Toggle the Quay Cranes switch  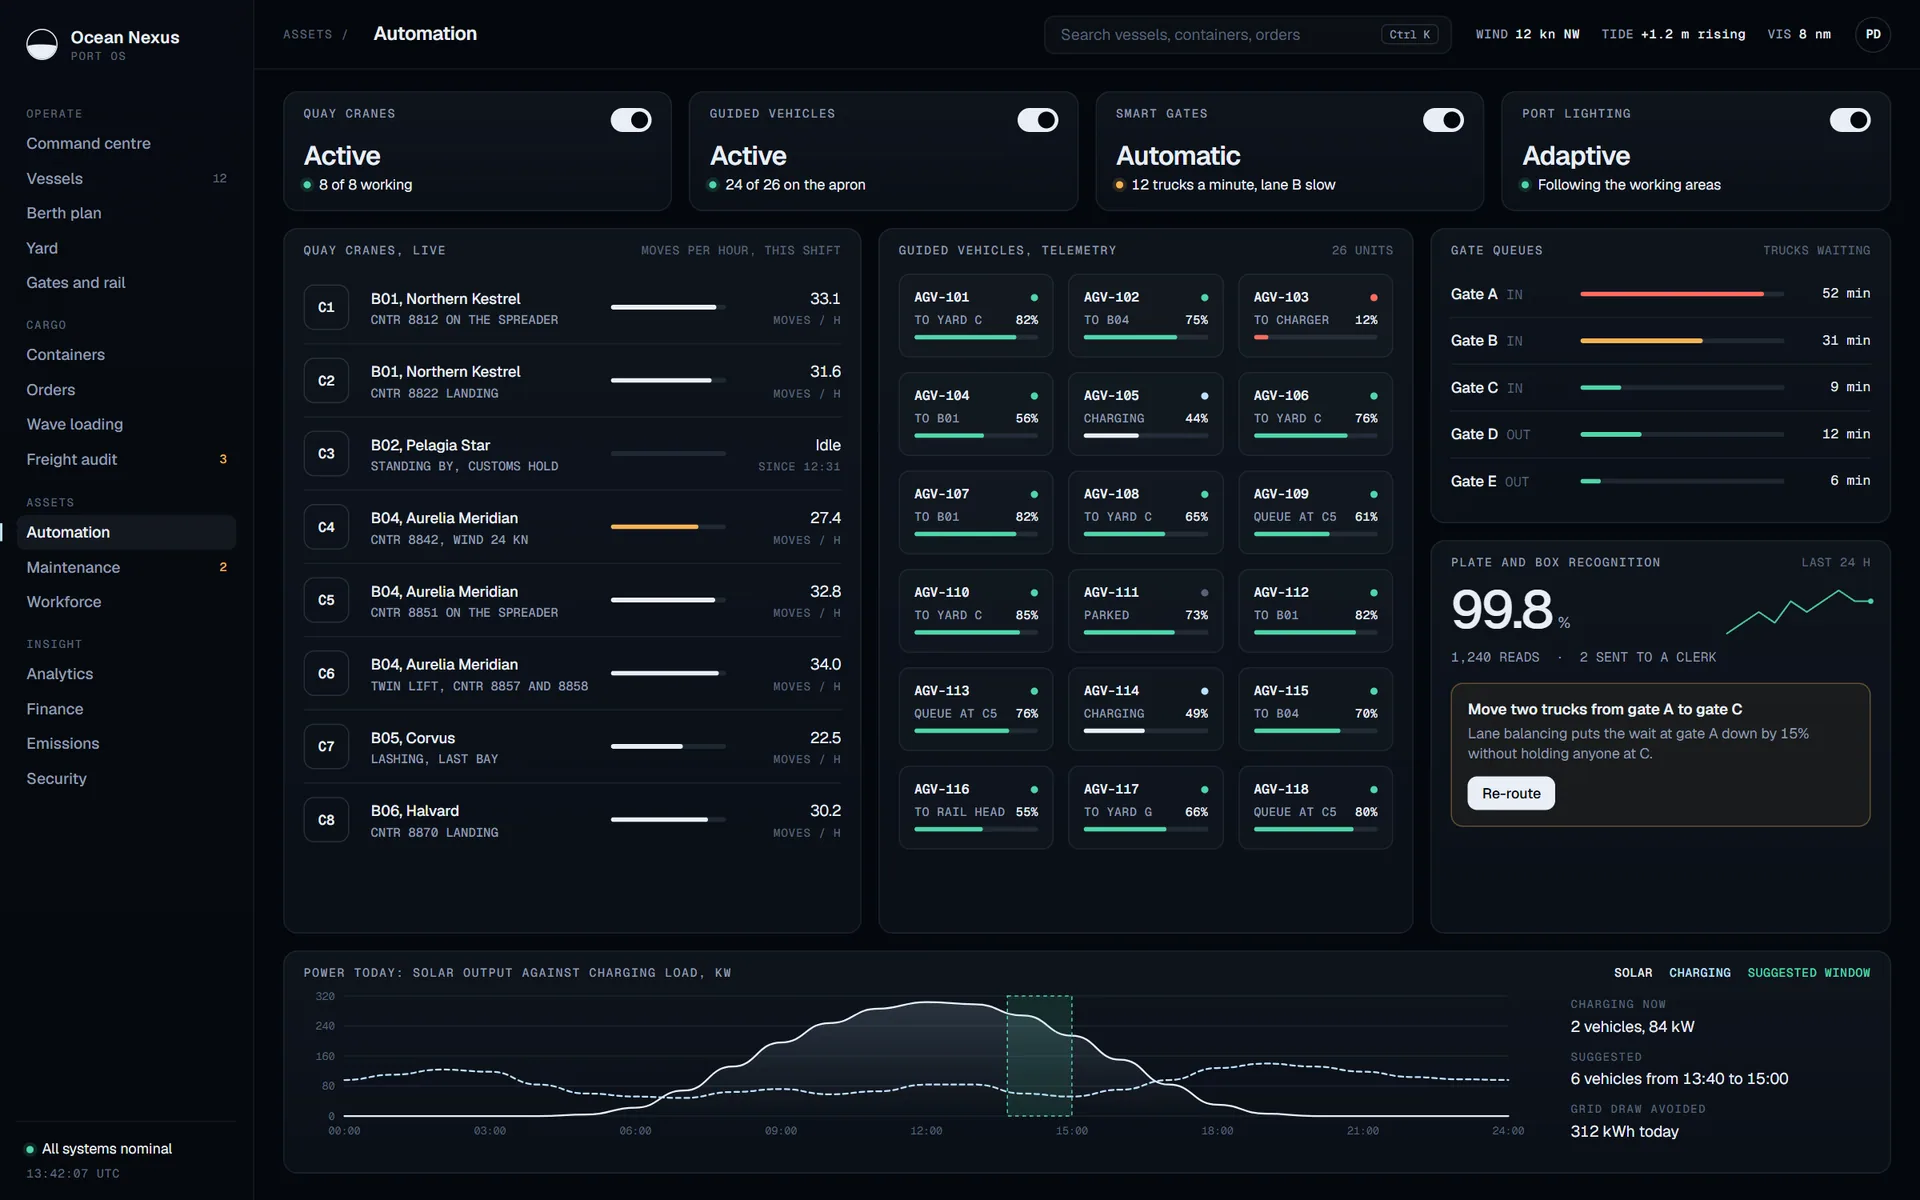631,120
